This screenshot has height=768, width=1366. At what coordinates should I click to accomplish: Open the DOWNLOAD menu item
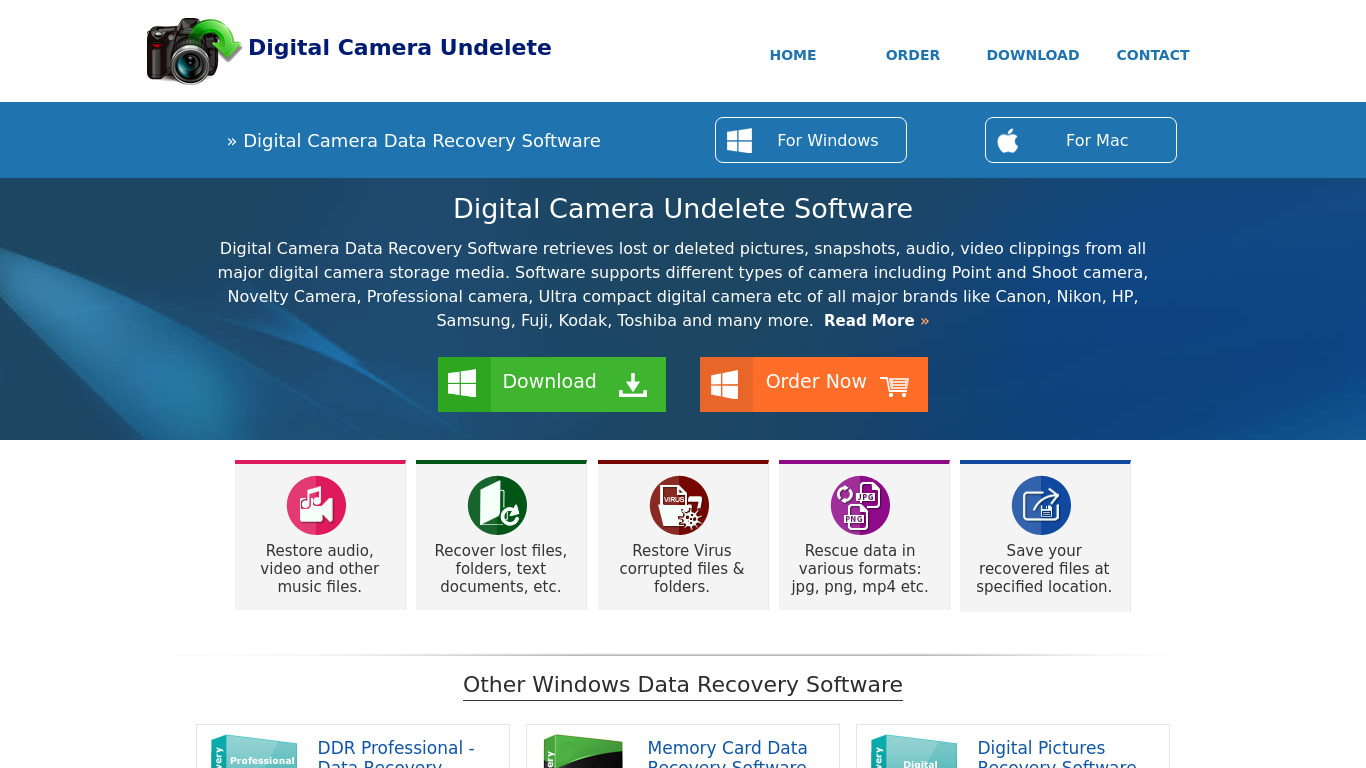coord(1033,55)
